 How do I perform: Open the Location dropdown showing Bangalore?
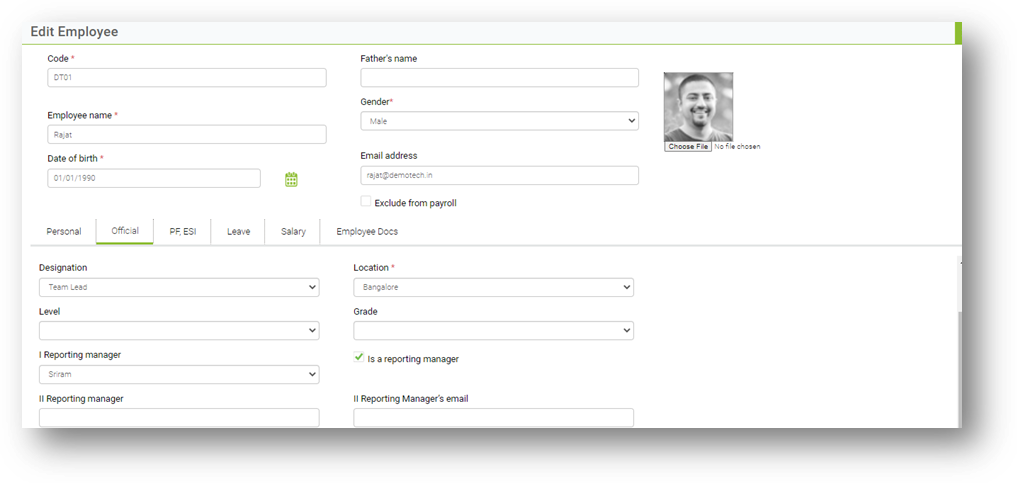coord(494,287)
